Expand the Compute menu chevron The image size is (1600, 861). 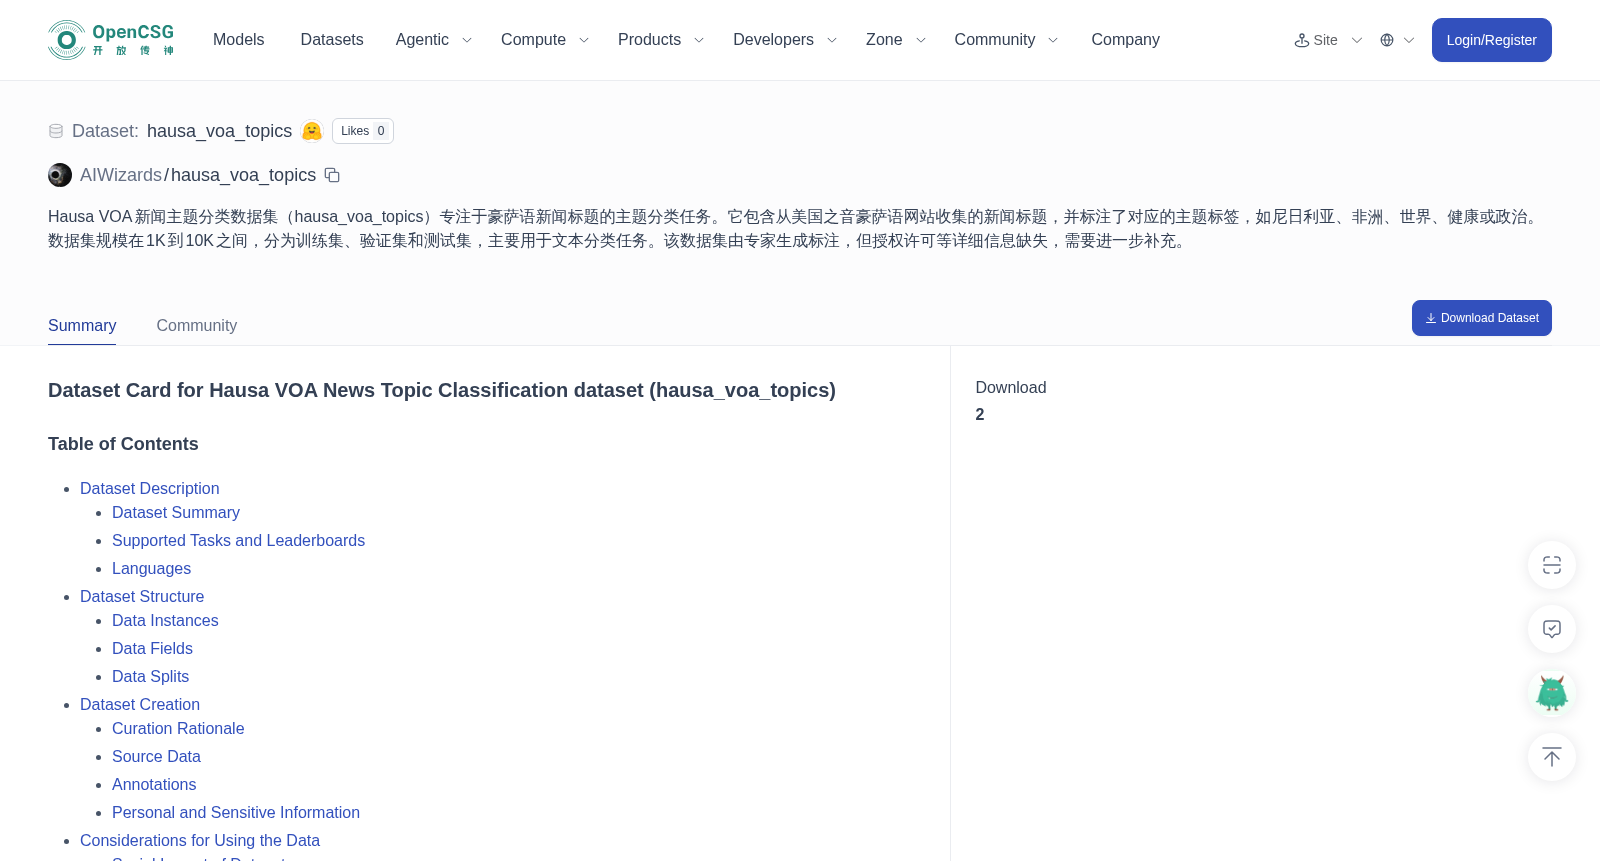tap(584, 40)
